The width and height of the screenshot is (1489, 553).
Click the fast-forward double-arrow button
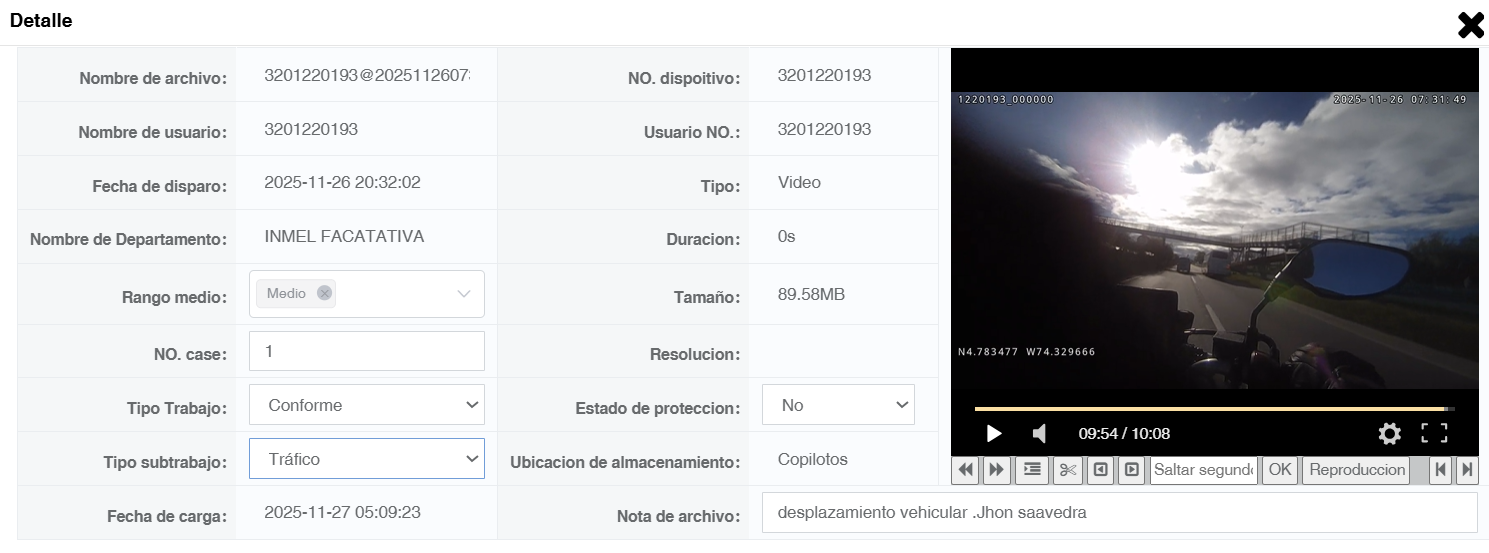pos(996,470)
